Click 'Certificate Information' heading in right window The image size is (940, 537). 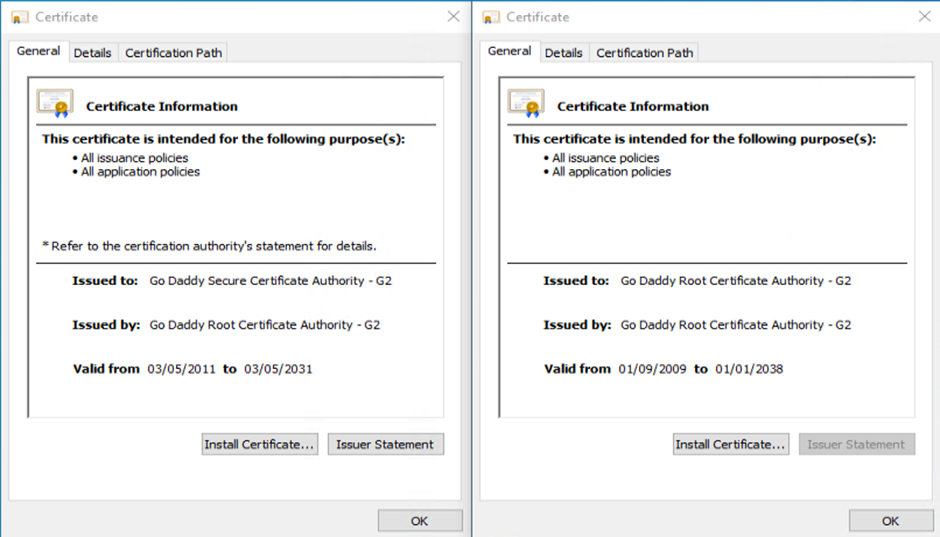pos(633,107)
